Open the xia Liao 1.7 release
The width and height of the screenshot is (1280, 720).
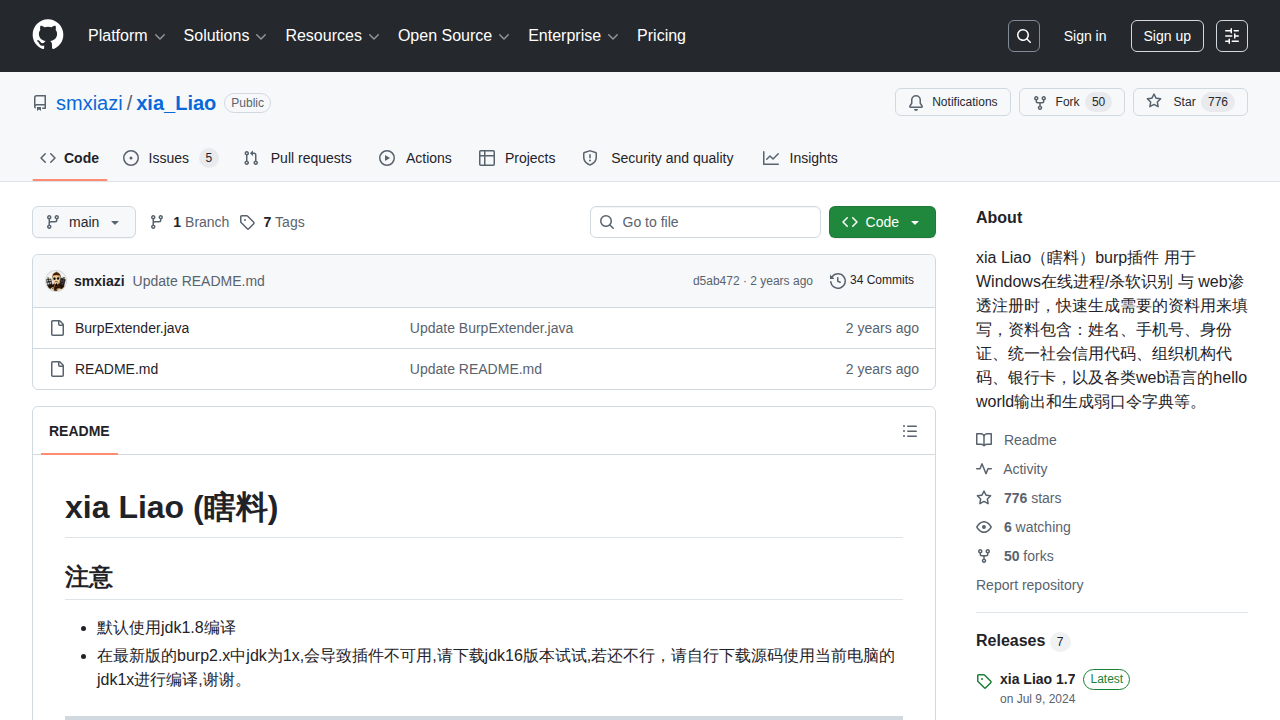[1038, 679]
